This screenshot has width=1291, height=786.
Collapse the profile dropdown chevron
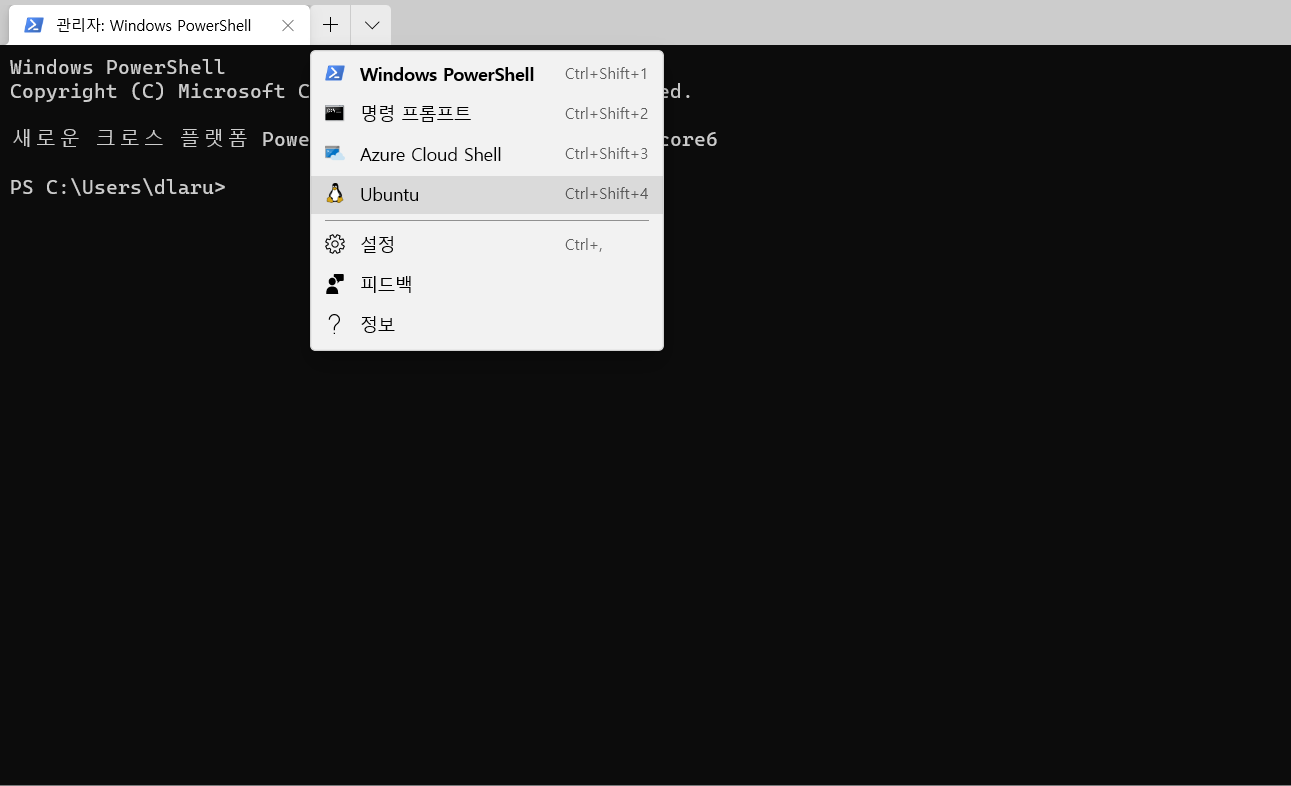tap(371, 25)
